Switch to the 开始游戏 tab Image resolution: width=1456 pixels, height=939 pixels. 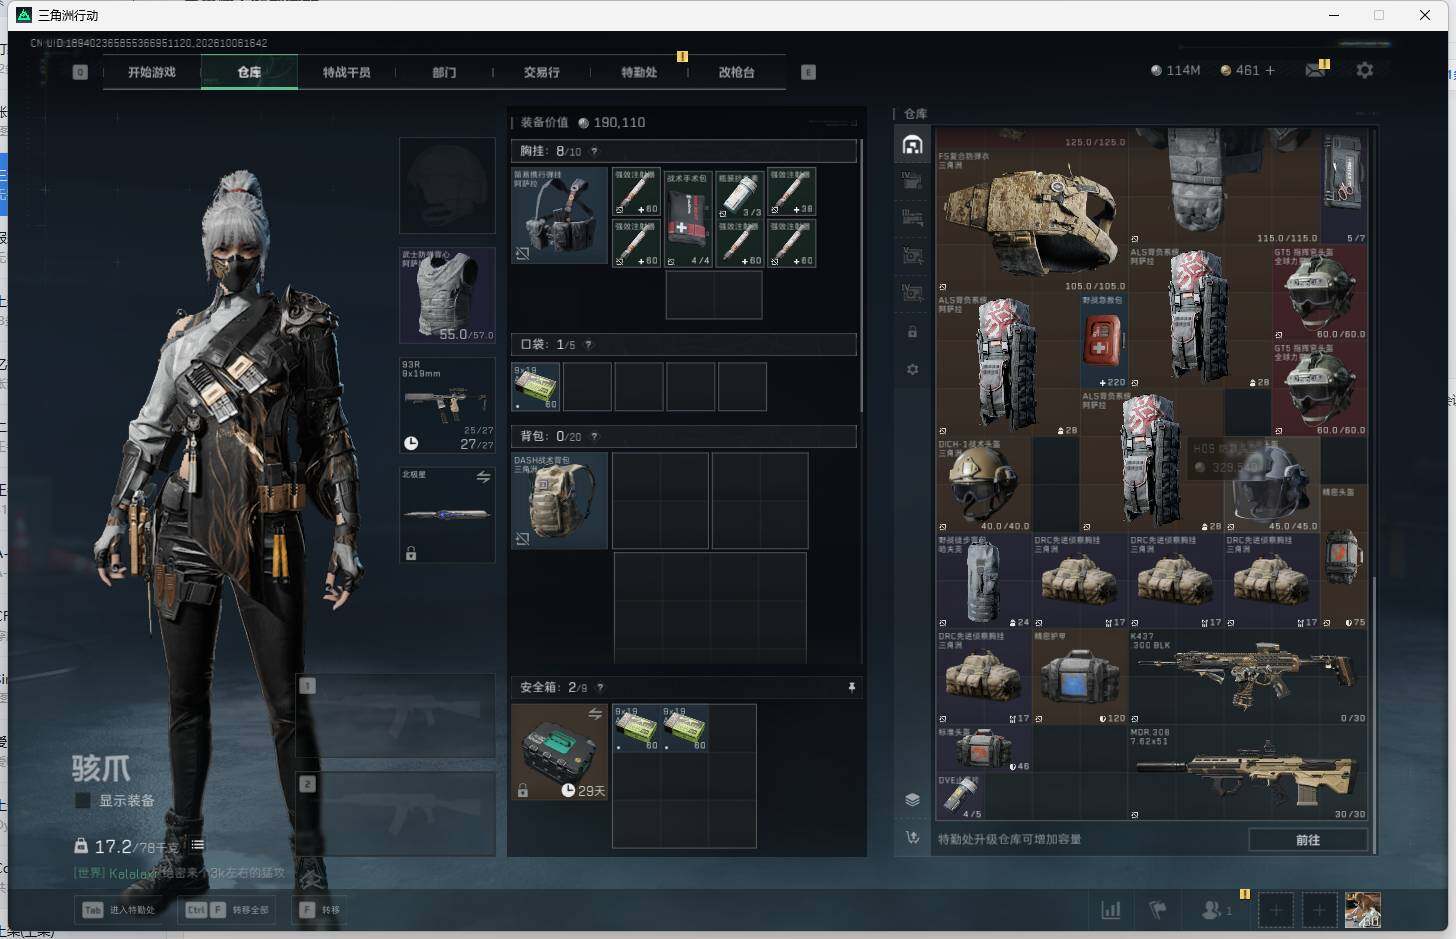click(152, 72)
